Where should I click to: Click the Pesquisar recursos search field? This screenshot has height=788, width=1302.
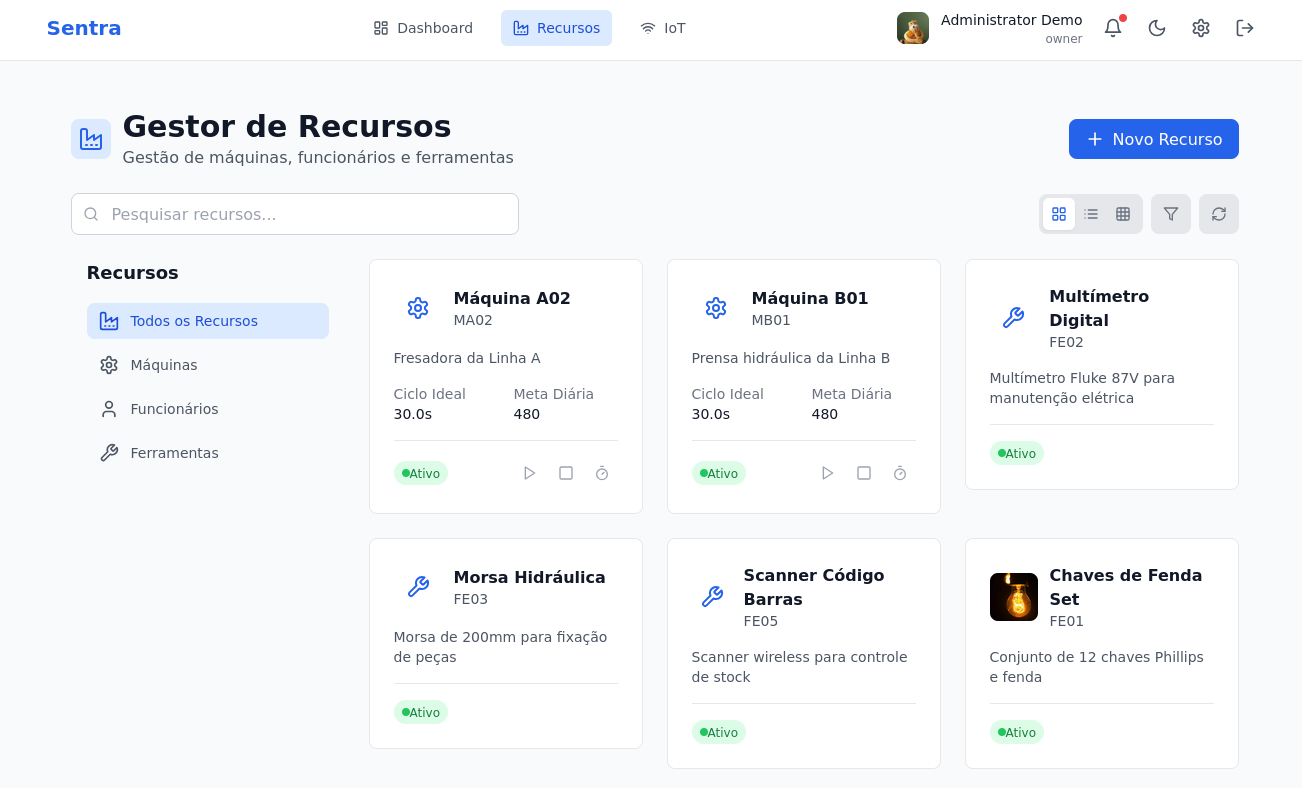click(x=295, y=214)
